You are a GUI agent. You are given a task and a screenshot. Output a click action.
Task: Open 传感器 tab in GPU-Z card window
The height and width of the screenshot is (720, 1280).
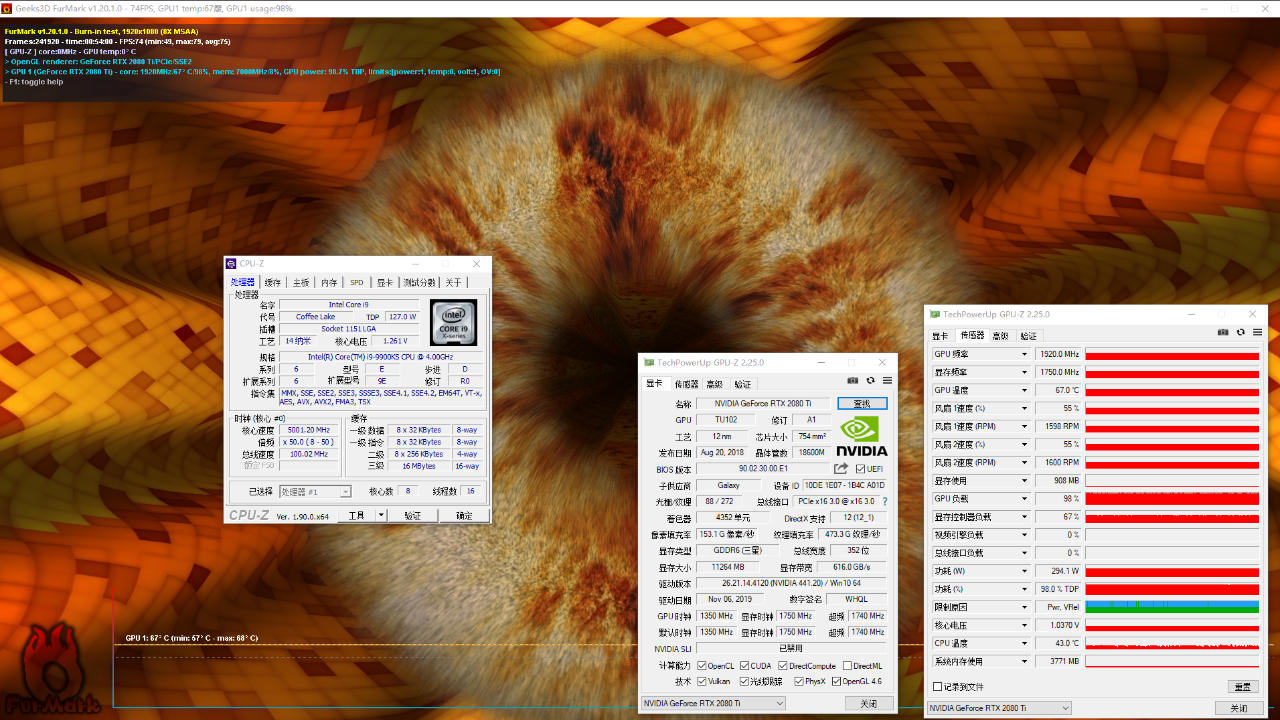[686, 384]
